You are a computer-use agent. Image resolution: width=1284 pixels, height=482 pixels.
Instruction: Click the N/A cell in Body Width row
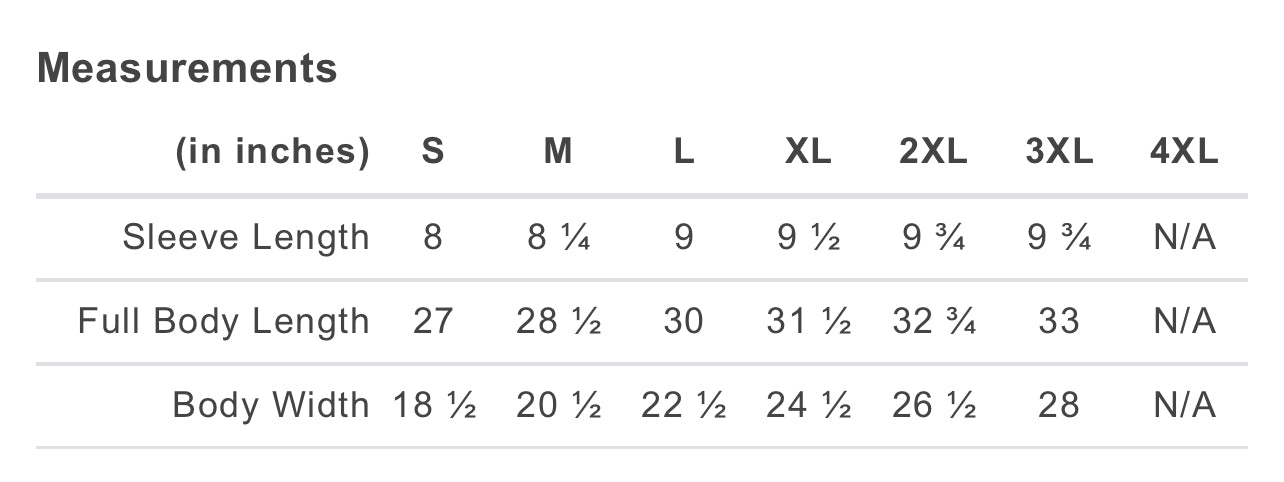pos(1184,406)
